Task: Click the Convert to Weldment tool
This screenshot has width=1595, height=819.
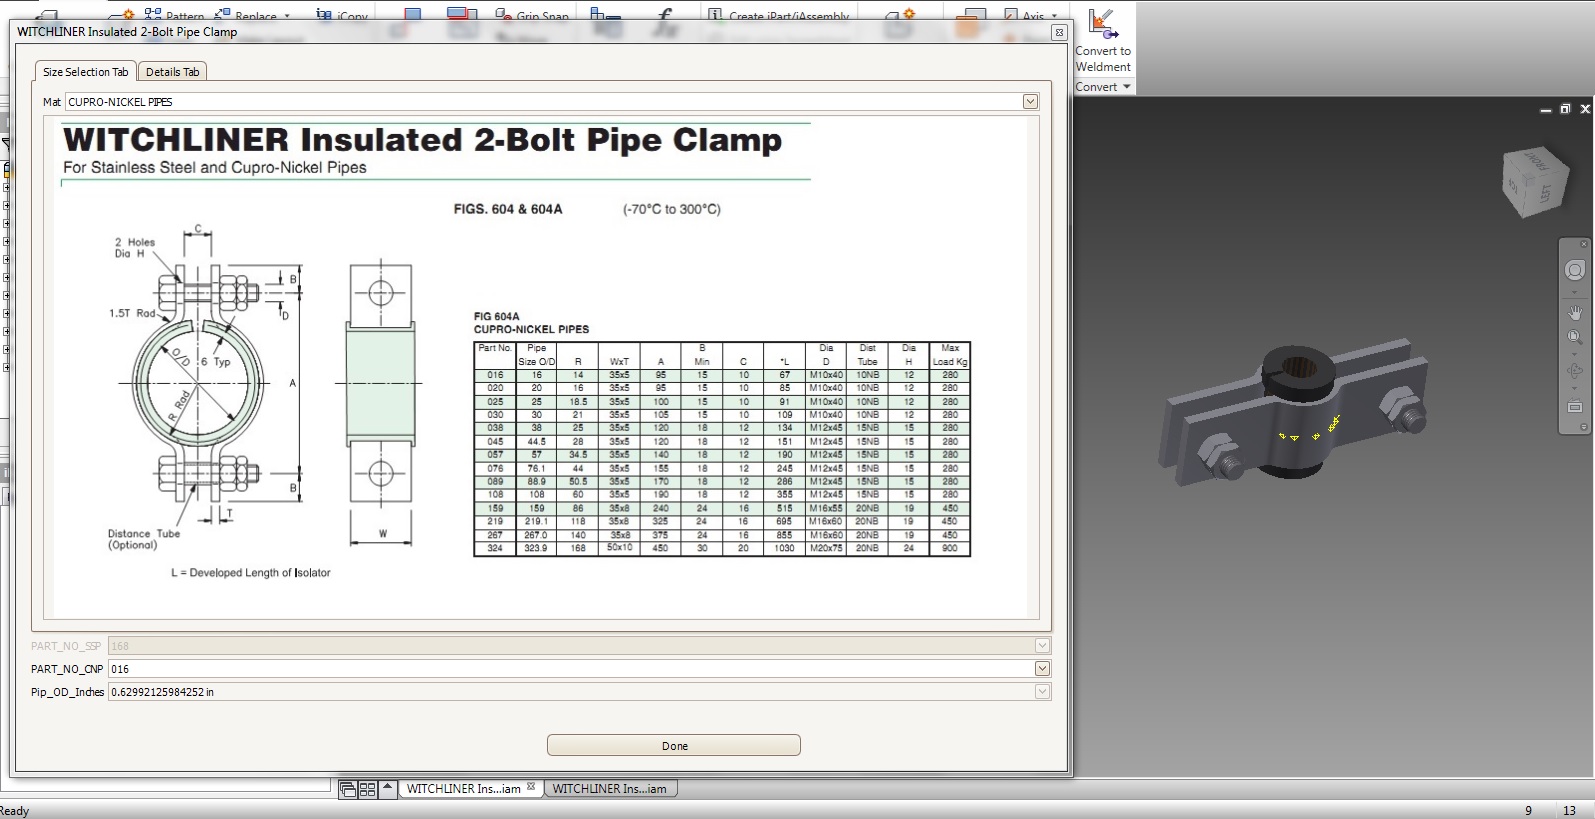Action: tap(1103, 40)
